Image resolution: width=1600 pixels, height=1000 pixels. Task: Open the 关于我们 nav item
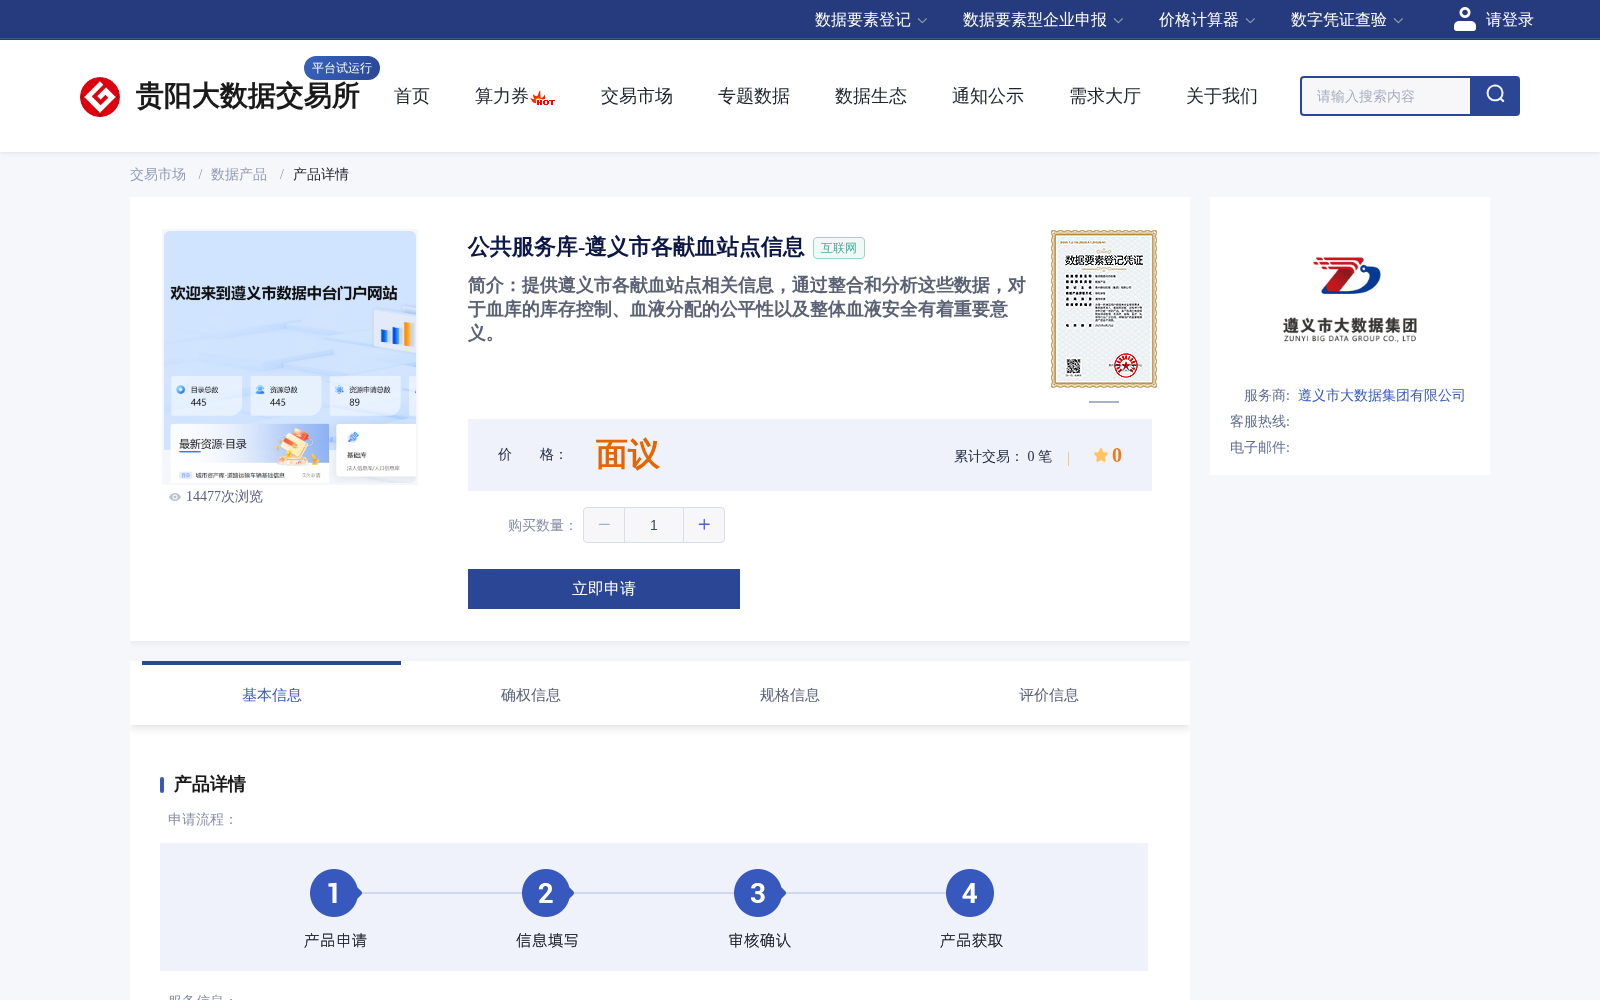(x=1222, y=96)
